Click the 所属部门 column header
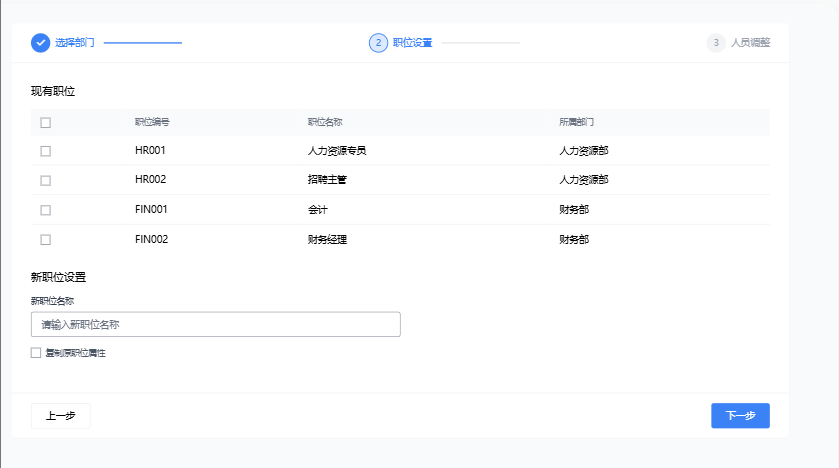Image resolution: width=839 pixels, height=468 pixels. pos(577,123)
